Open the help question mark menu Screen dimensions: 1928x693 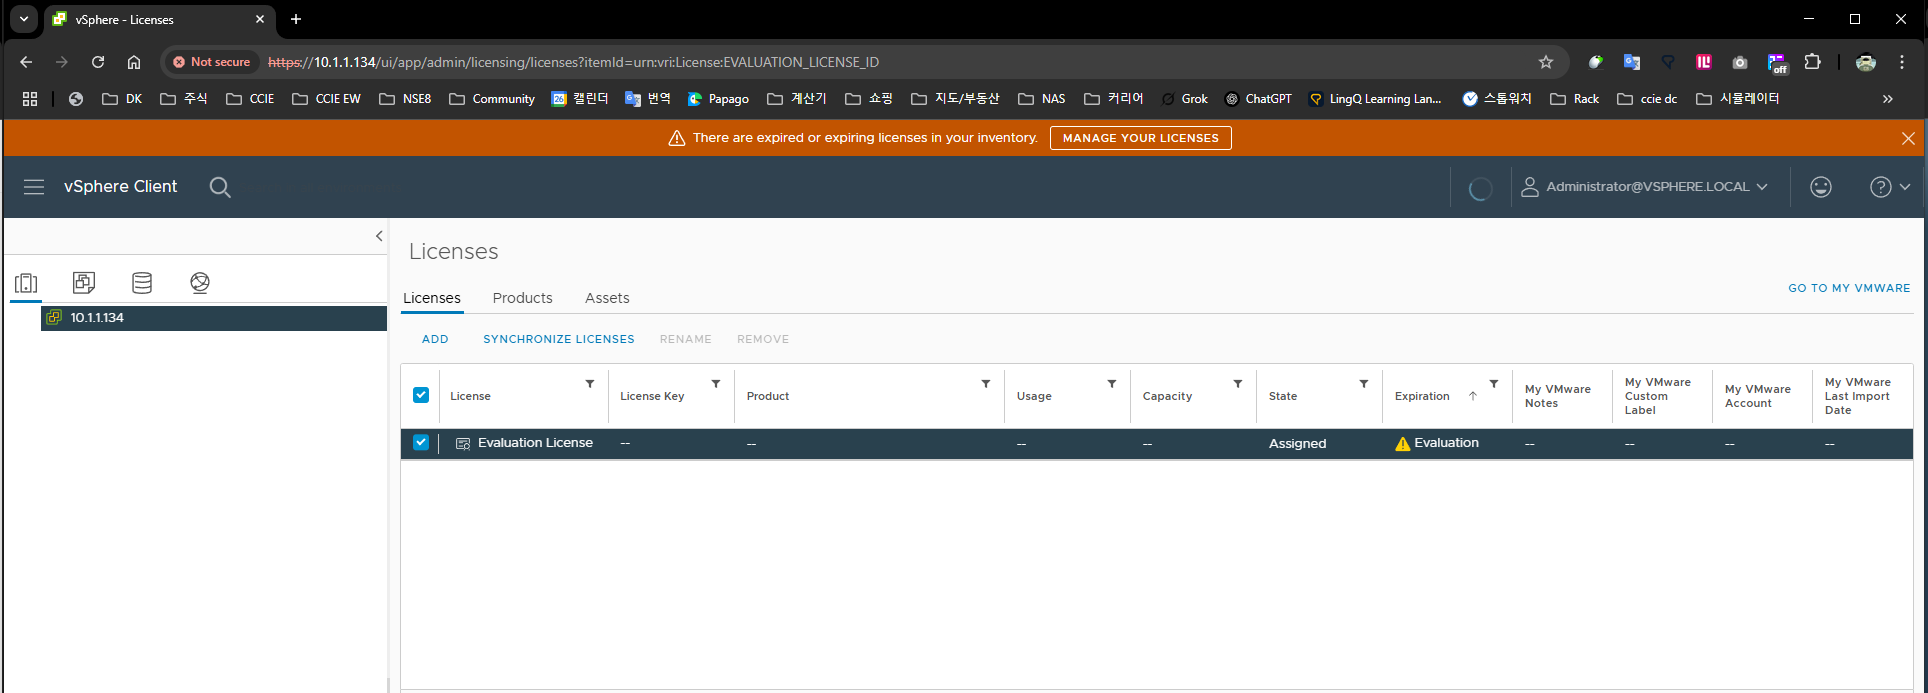point(1890,187)
